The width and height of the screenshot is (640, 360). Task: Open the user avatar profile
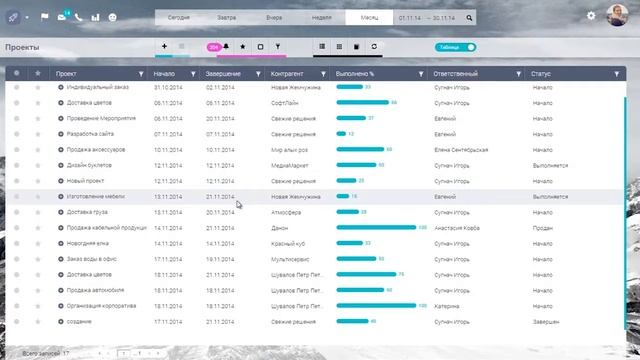tap(617, 16)
